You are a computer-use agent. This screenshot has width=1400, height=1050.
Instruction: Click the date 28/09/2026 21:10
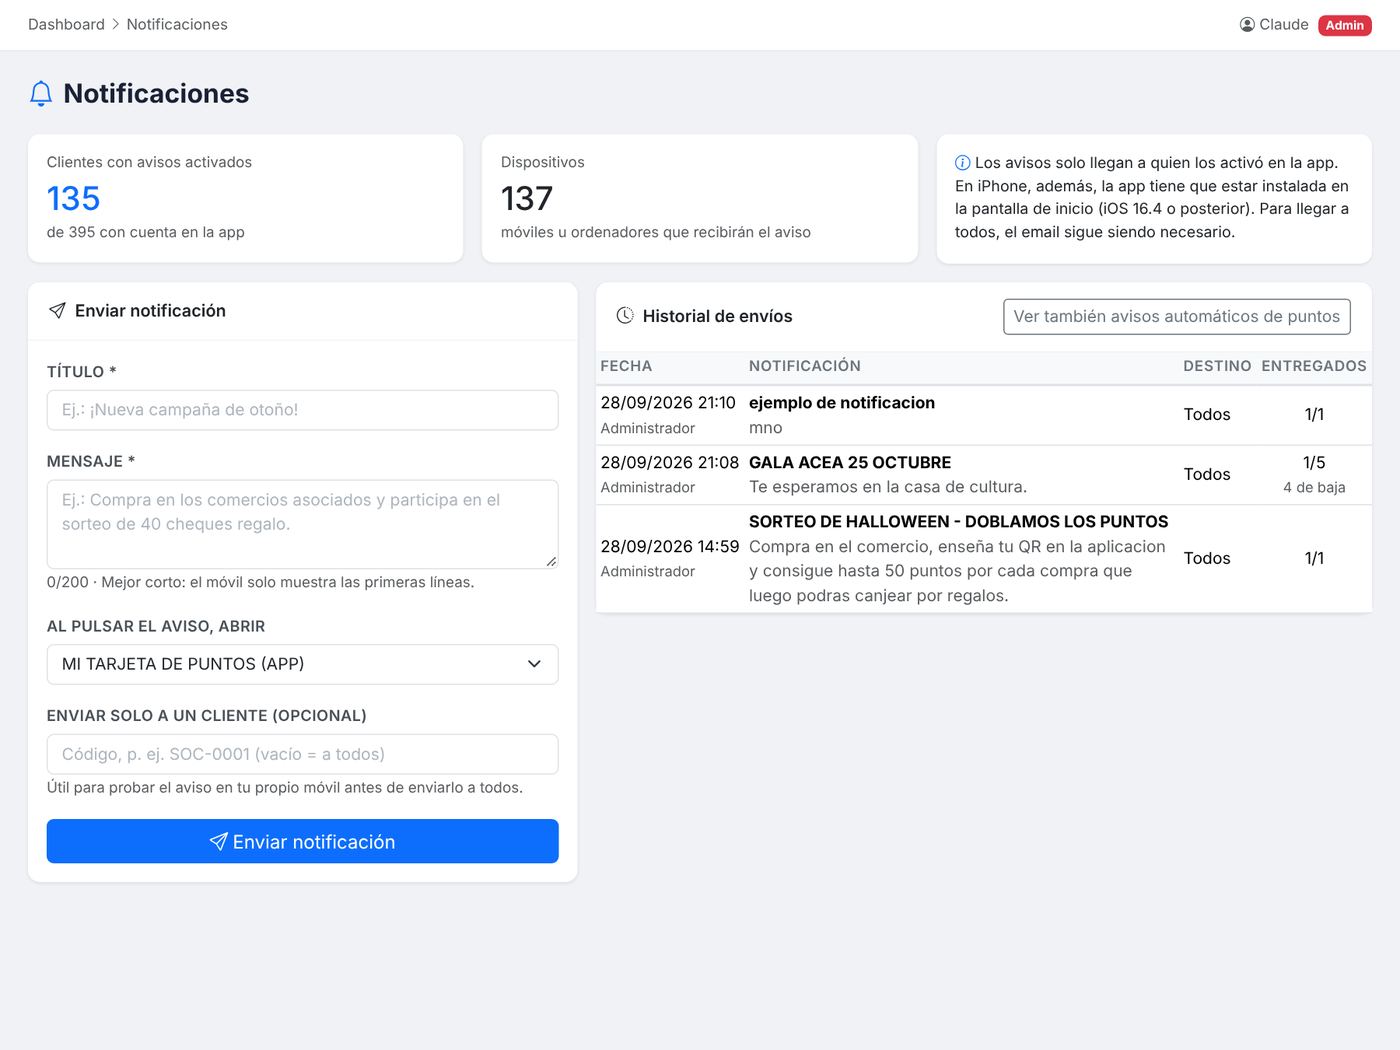[x=668, y=403]
